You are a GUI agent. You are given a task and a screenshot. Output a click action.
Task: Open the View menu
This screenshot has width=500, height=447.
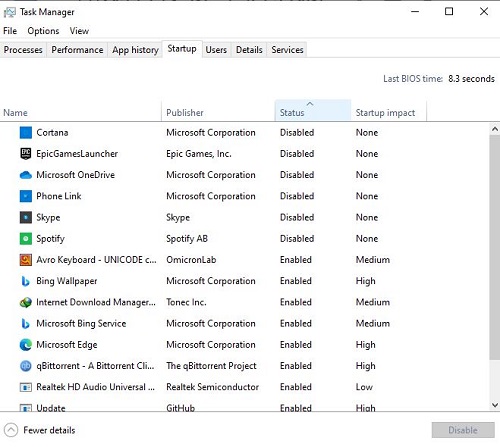coord(79,31)
